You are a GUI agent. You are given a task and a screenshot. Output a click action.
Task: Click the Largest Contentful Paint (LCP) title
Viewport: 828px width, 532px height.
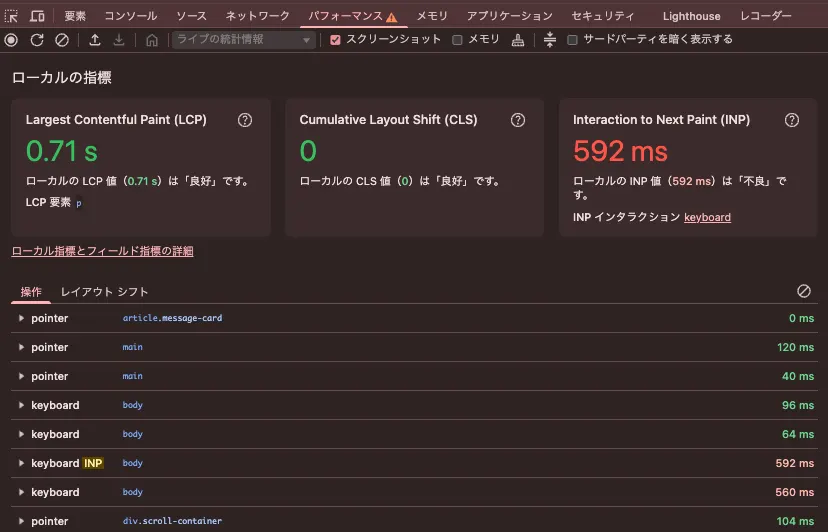[116, 120]
